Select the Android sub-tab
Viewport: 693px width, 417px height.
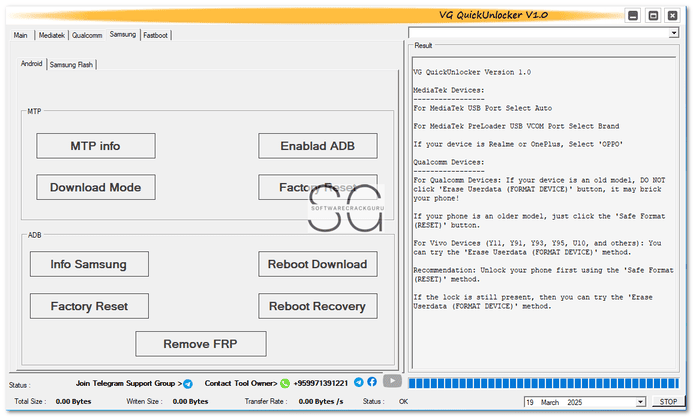tap(31, 64)
